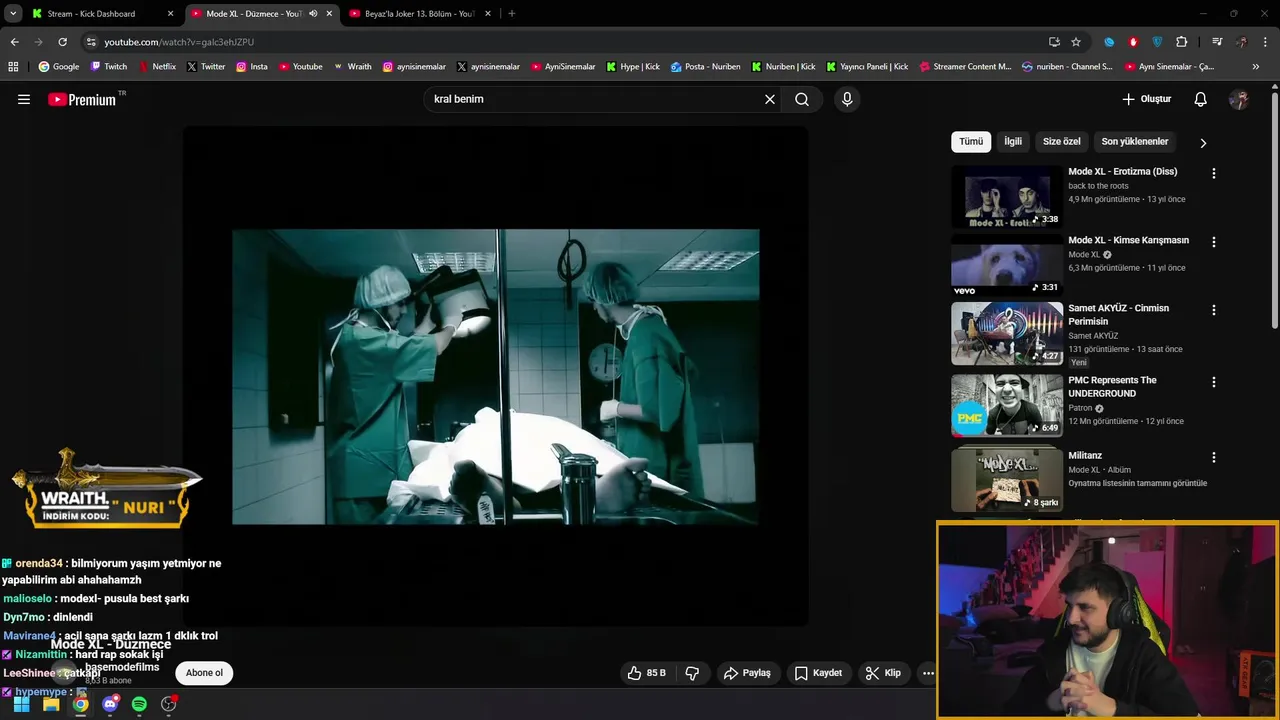Select the İlgili filter chip

pos(1013,142)
